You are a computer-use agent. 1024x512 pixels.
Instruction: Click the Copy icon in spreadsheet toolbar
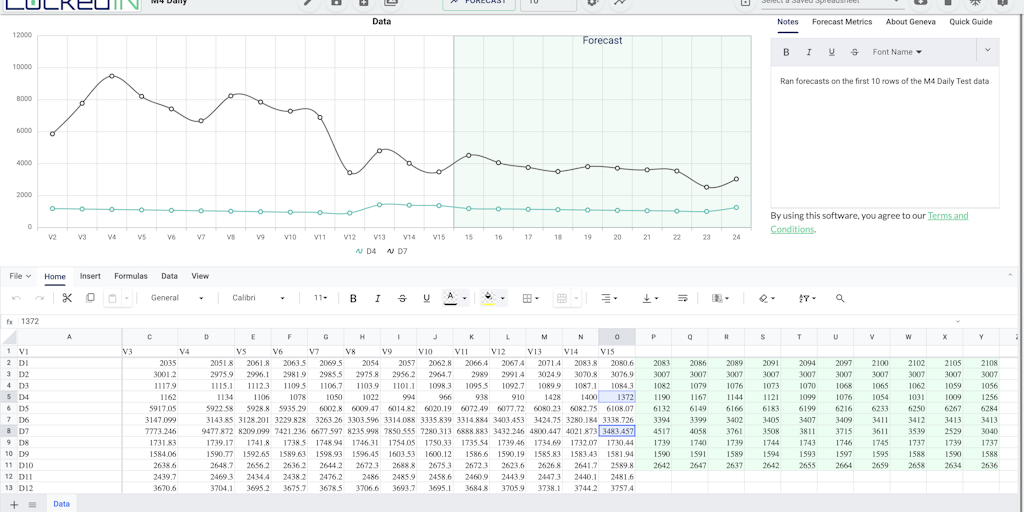coord(90,298)
